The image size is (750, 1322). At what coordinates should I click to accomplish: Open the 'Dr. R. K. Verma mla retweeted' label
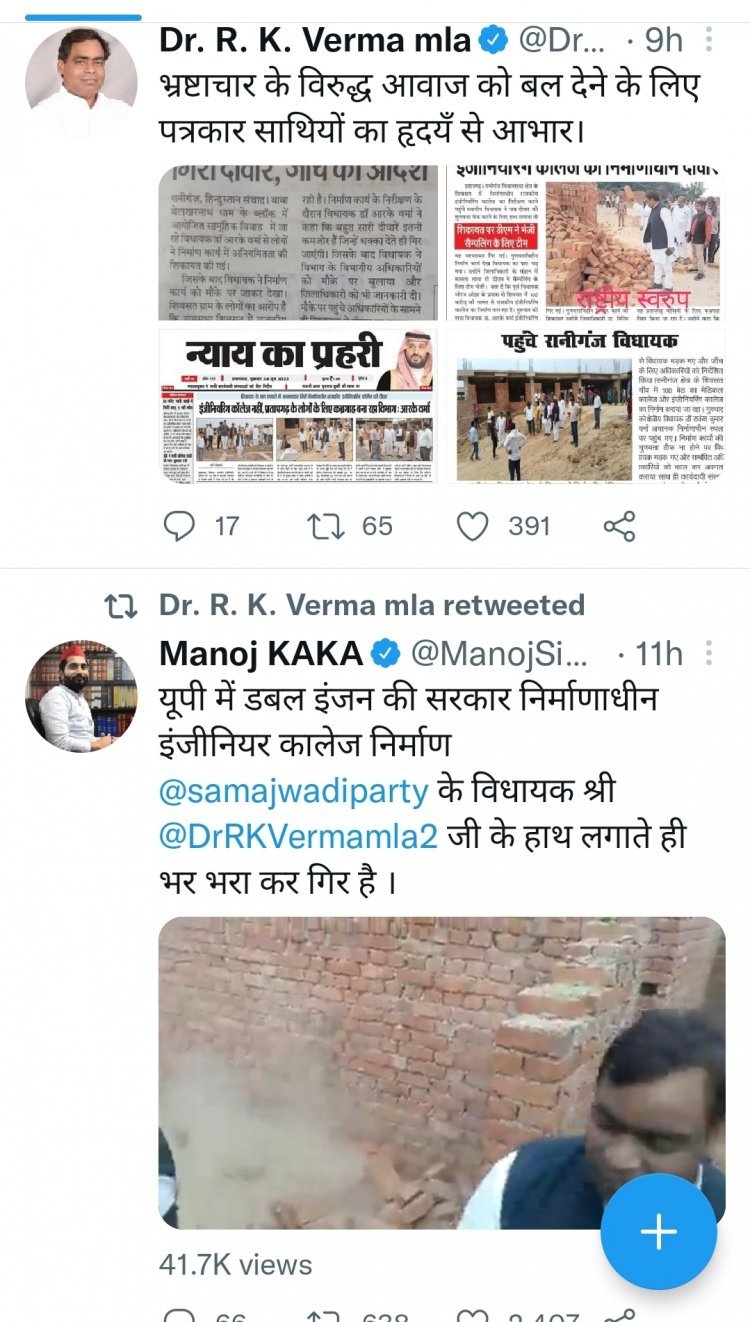(372, 605)
